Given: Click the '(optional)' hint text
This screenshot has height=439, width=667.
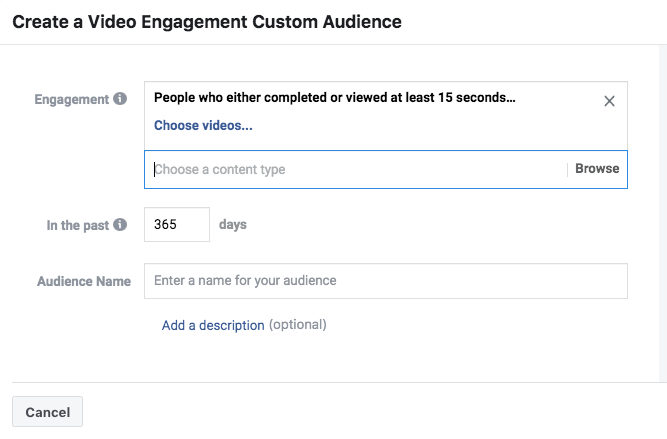Looking at the screenshot, I should pos(298,325).
